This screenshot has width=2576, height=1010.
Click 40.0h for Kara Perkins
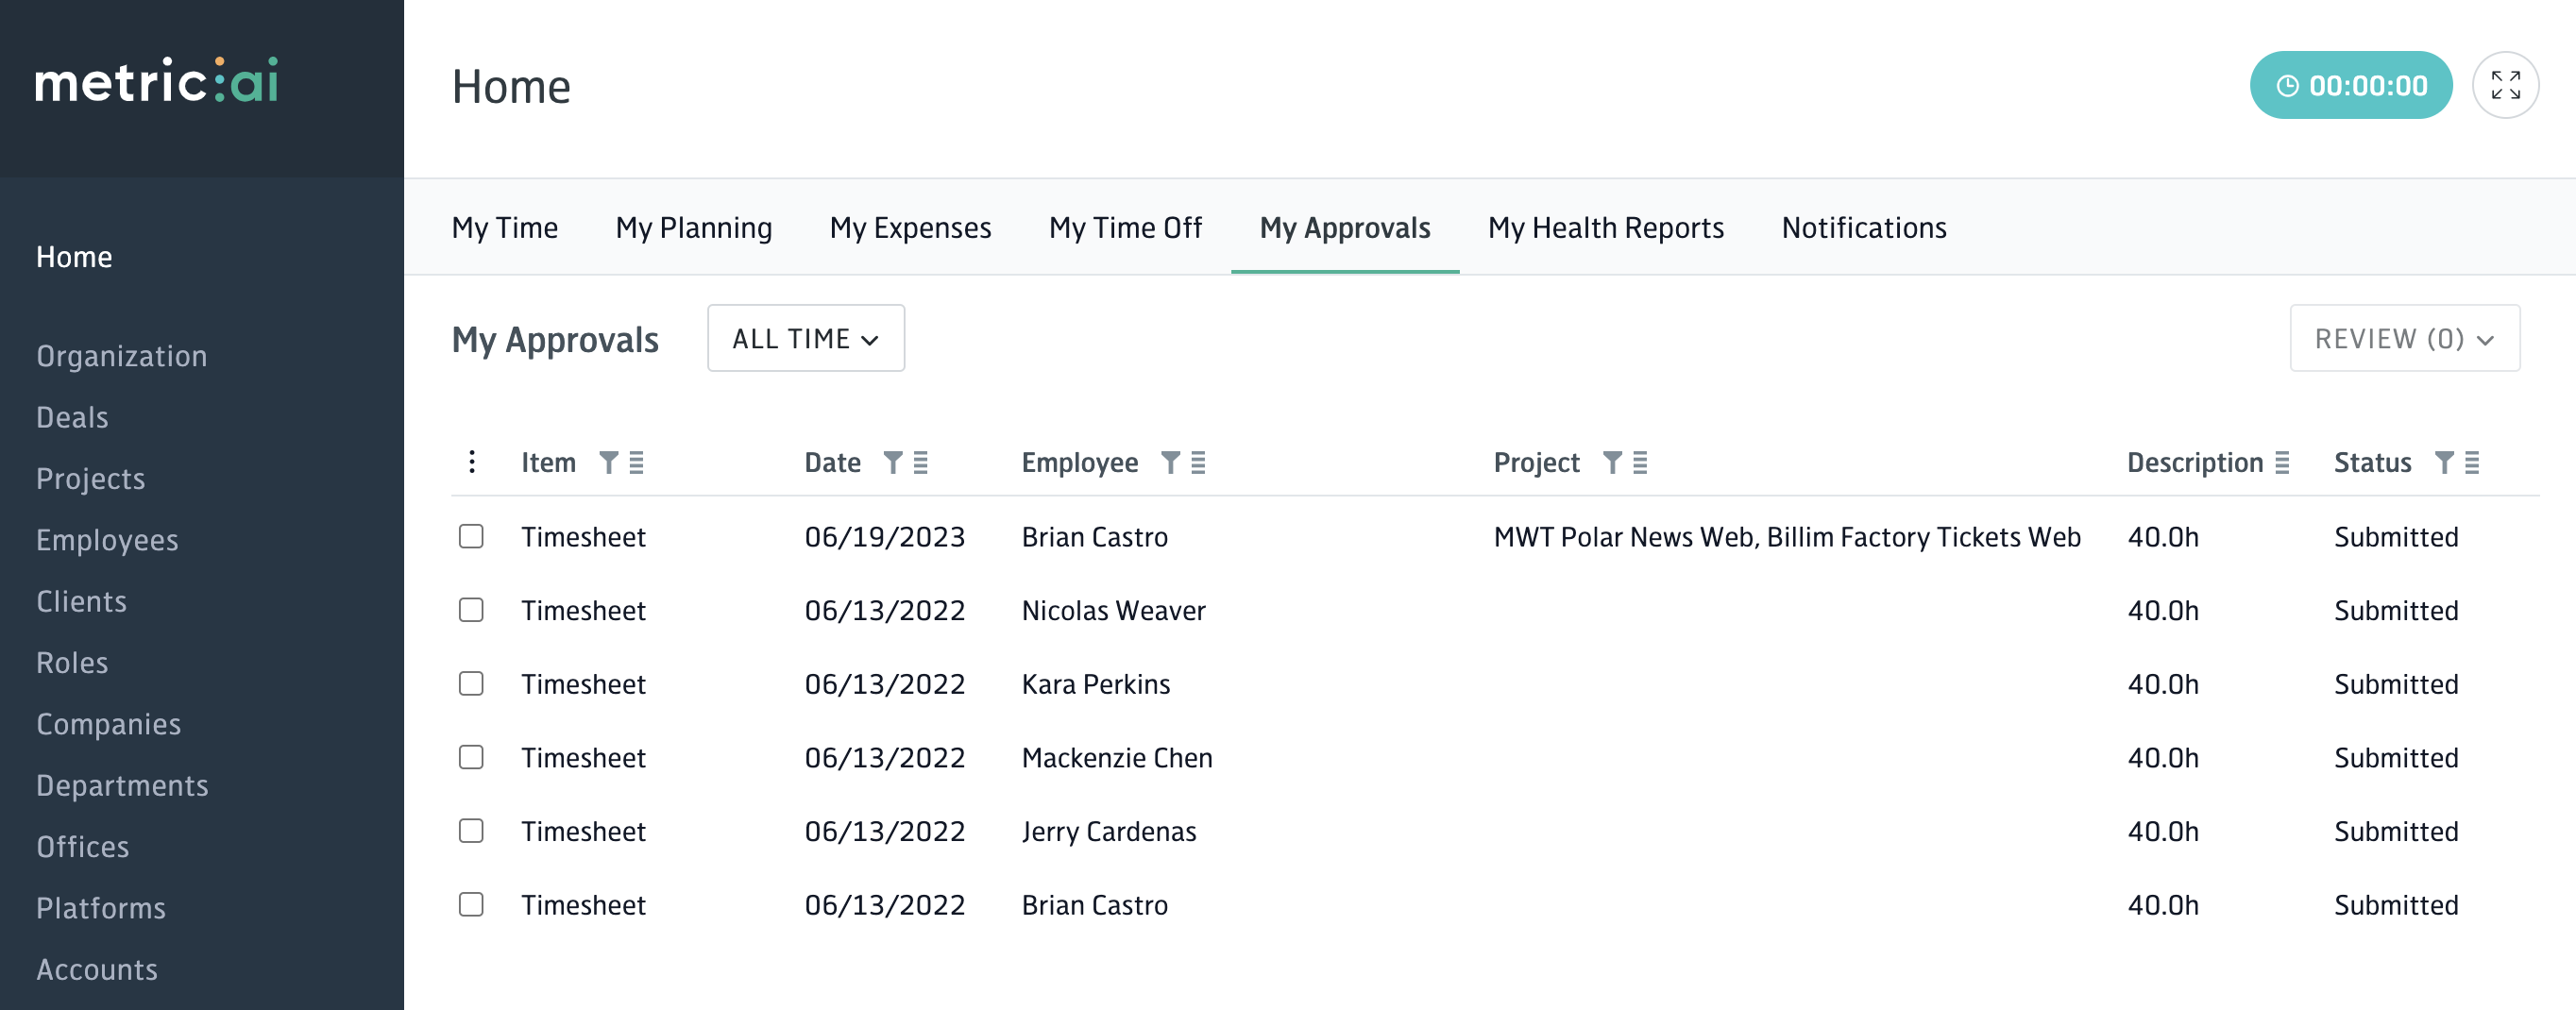pos(2162,684)
